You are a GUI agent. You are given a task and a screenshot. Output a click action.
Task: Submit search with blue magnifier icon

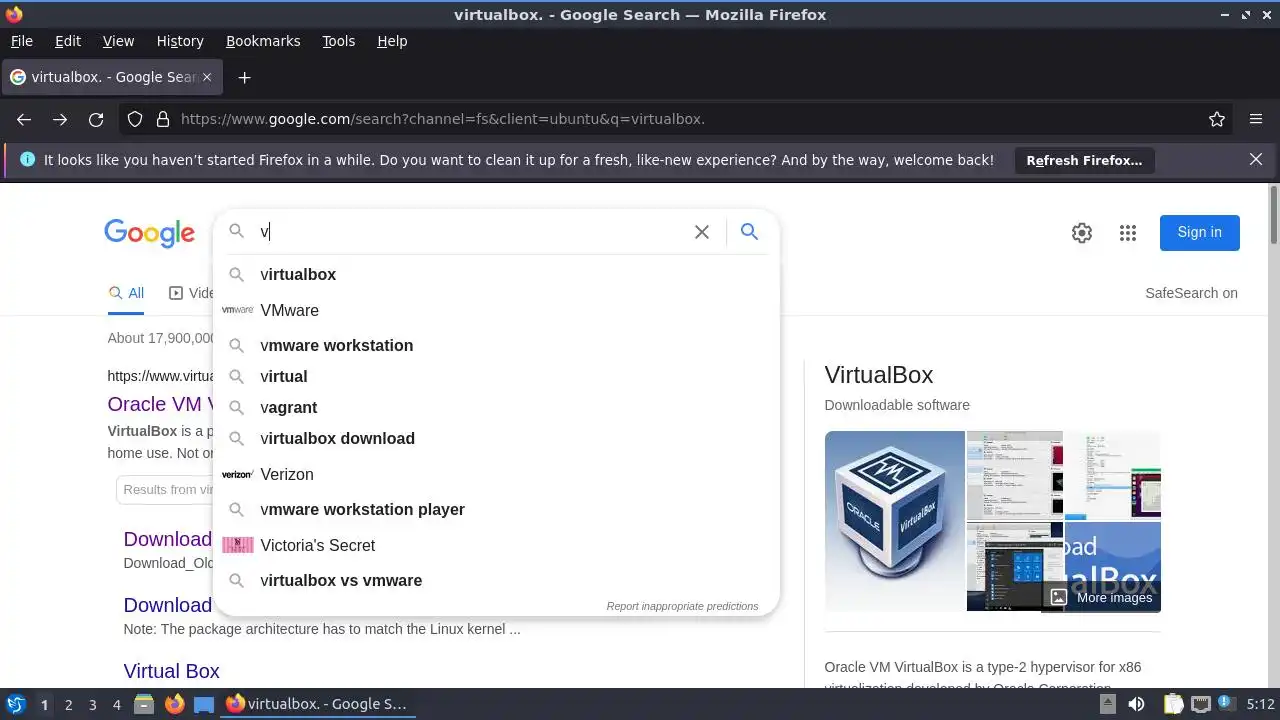(x=749, y=232)
